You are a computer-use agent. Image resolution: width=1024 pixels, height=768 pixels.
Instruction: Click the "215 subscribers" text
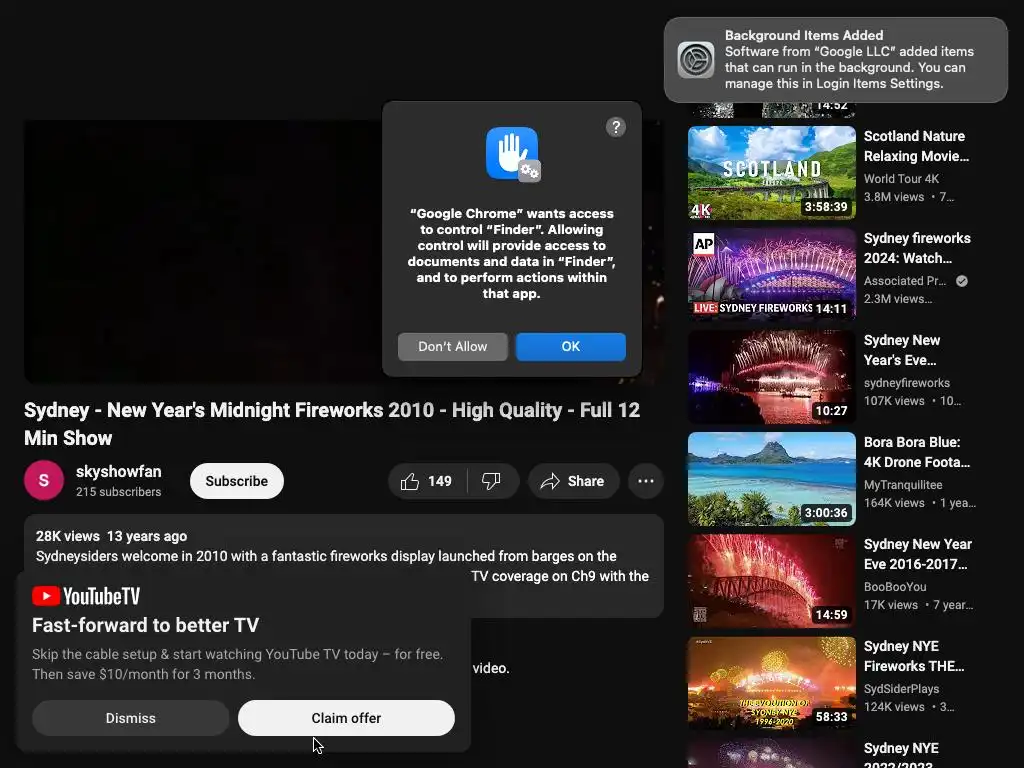118,492
